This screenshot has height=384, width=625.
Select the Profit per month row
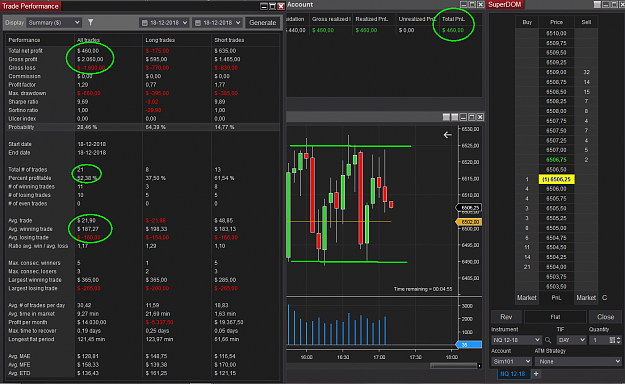pos(142,322)
